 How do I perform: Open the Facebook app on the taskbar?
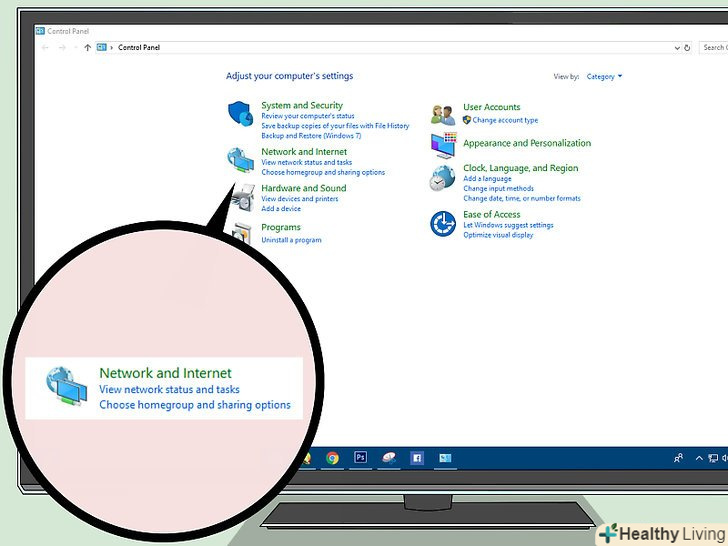[x=417, y=458]
